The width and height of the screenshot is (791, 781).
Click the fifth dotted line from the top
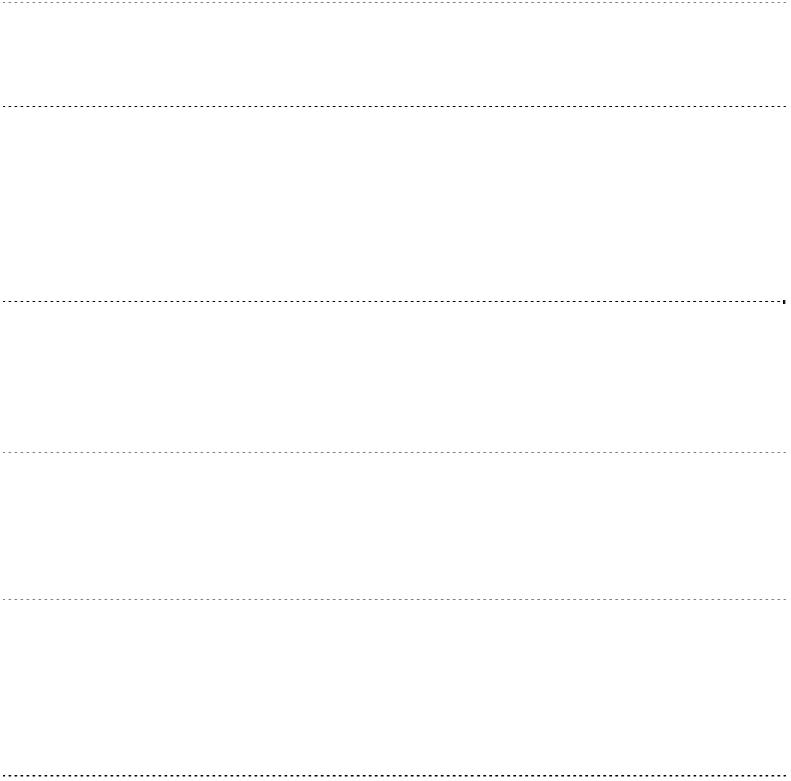395,600
